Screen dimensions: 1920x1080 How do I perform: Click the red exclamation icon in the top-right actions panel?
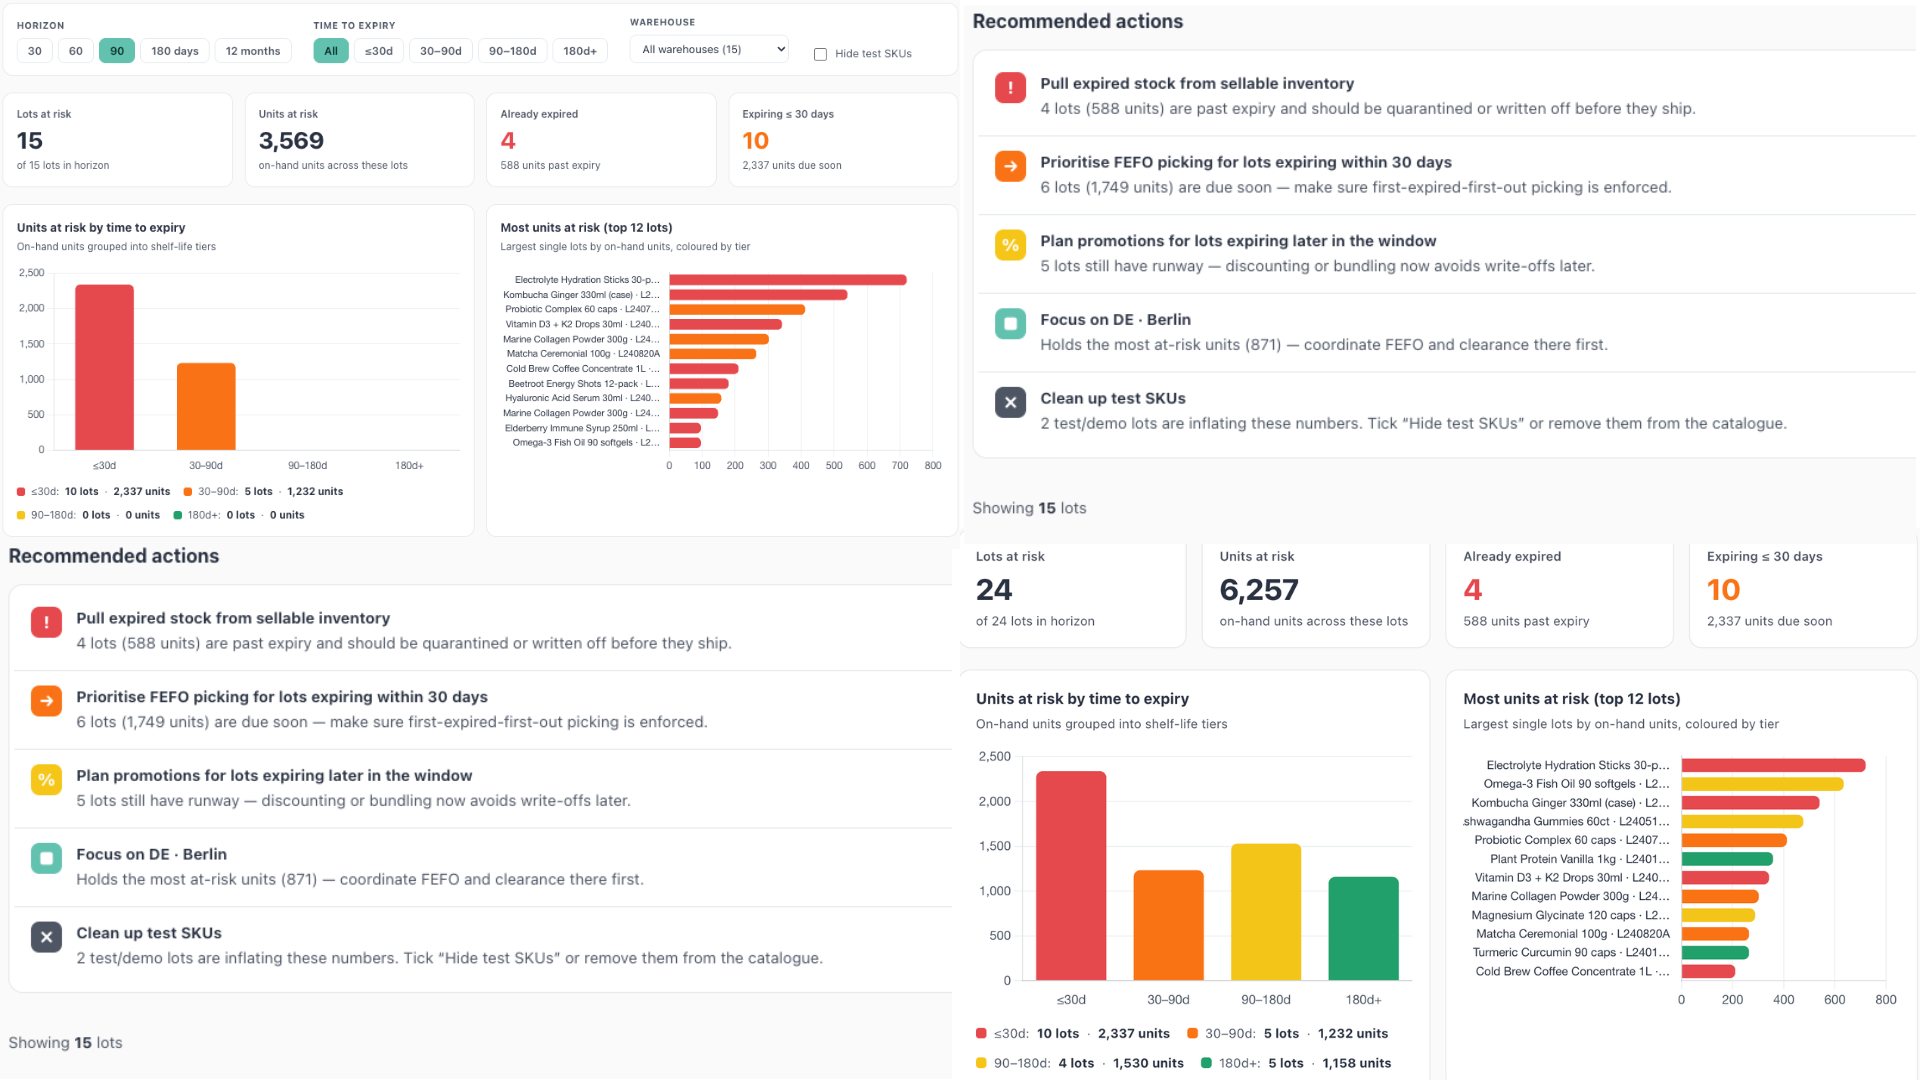coord(1010,87)
